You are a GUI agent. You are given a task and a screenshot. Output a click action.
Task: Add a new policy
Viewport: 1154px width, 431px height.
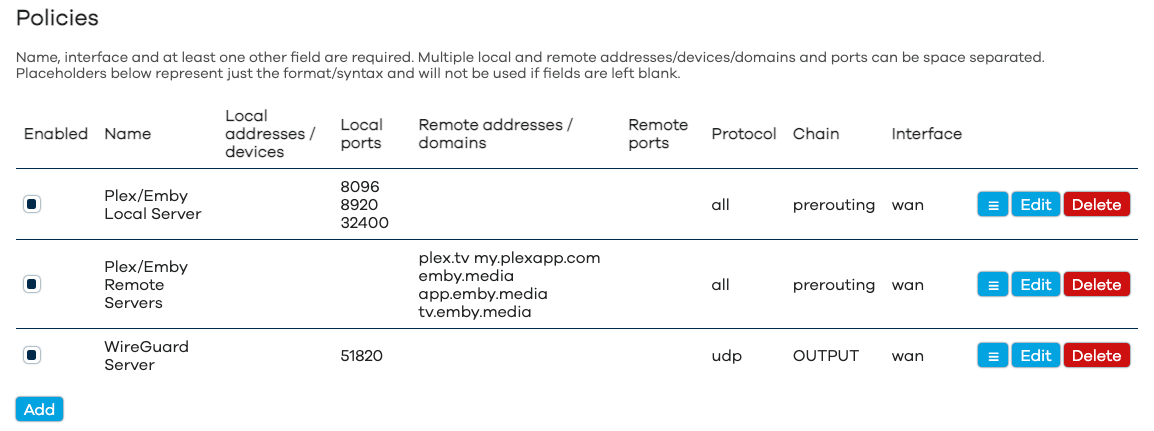tap(40, 409)
